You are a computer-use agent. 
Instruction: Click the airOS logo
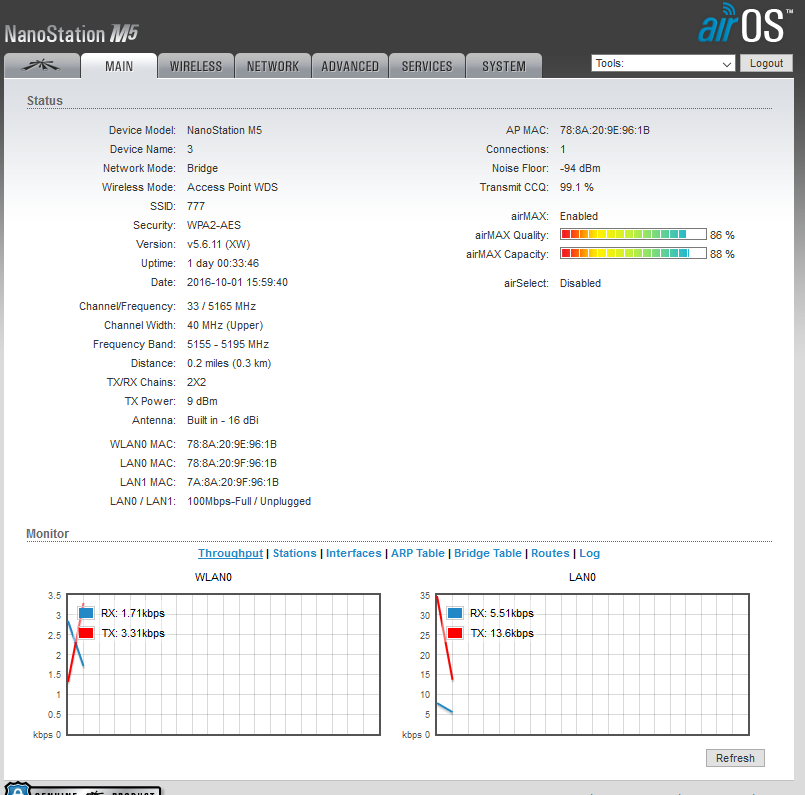[x=744, y=24]
